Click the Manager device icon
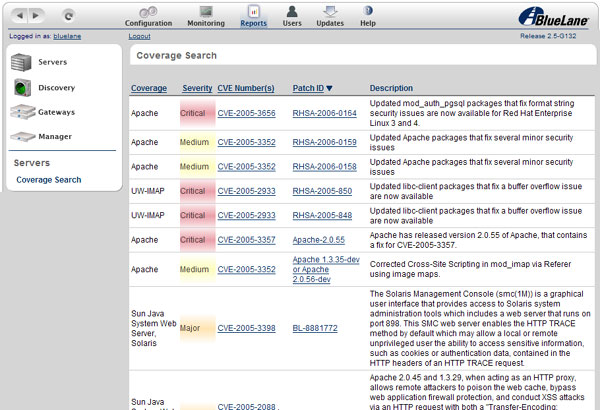Viewport: 600px width, 410px height. (22, 136)
